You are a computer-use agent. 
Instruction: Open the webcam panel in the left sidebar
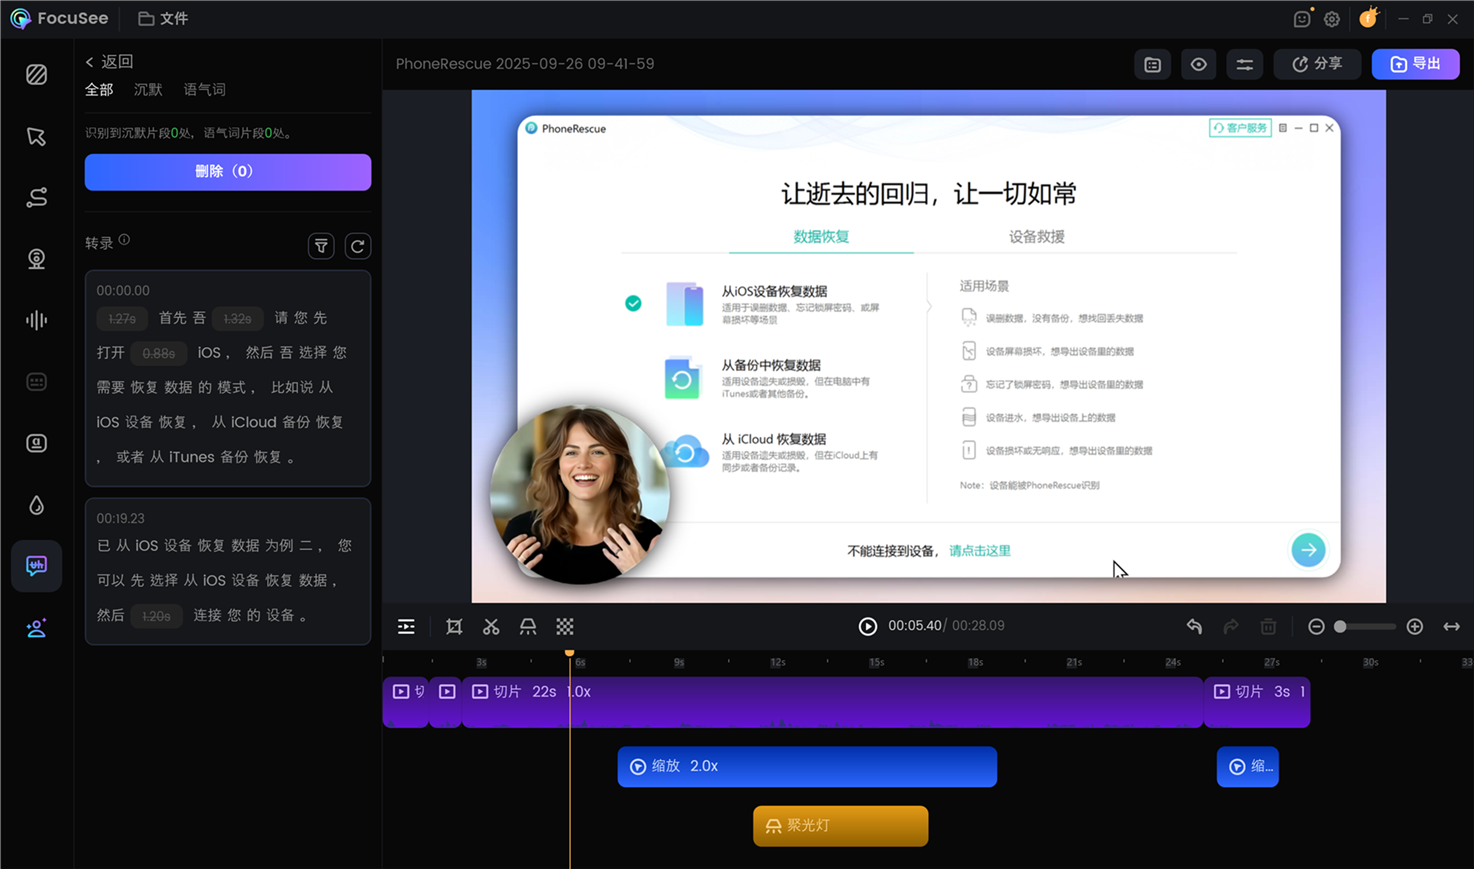click(36, 258)
